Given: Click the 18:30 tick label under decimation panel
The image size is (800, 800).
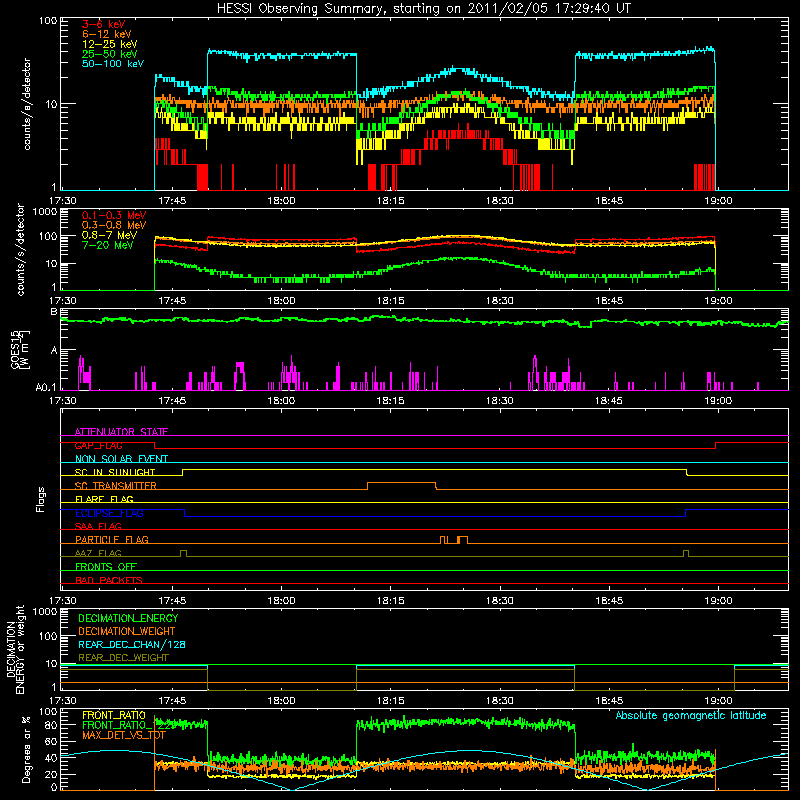Looking at the screenshot, I should [499, 701].
